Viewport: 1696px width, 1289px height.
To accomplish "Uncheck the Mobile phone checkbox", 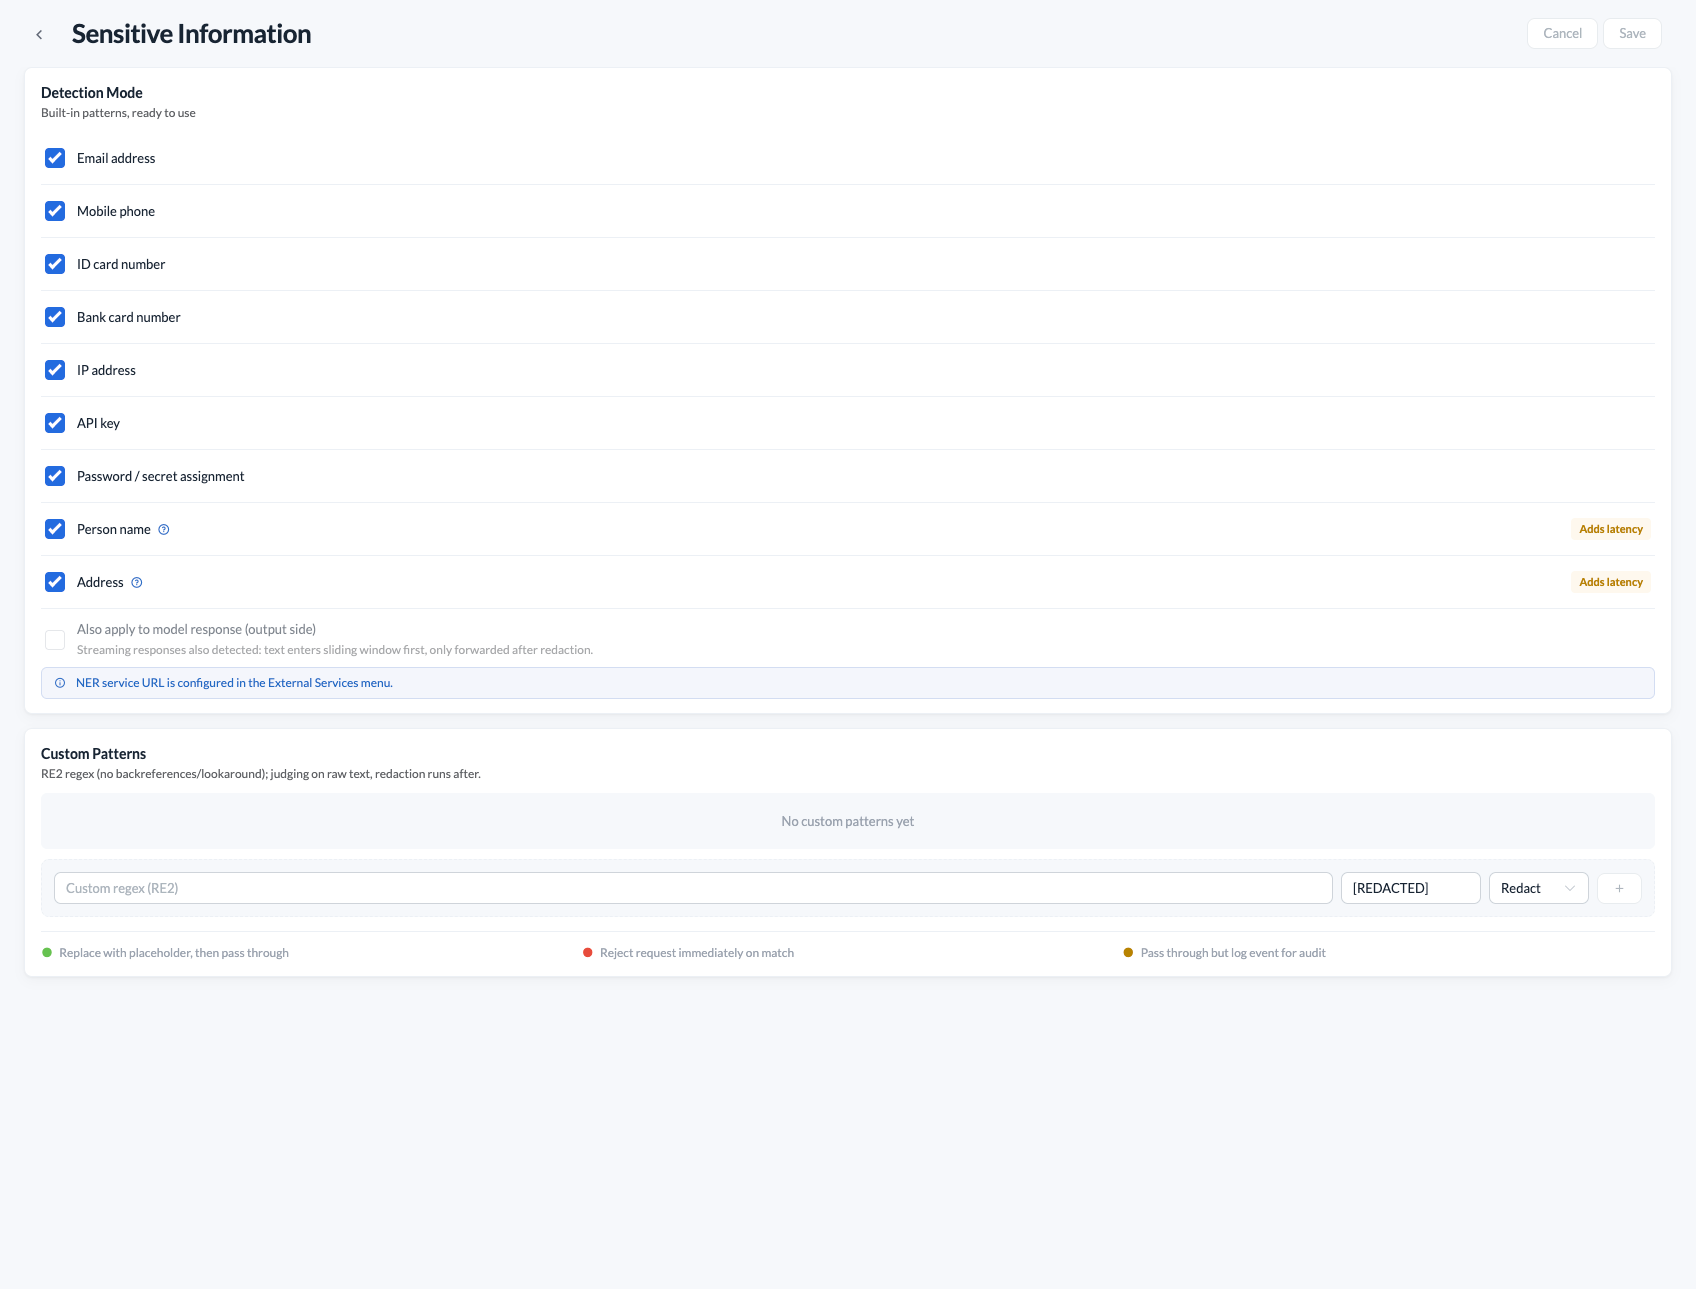I will click(55, 211).
